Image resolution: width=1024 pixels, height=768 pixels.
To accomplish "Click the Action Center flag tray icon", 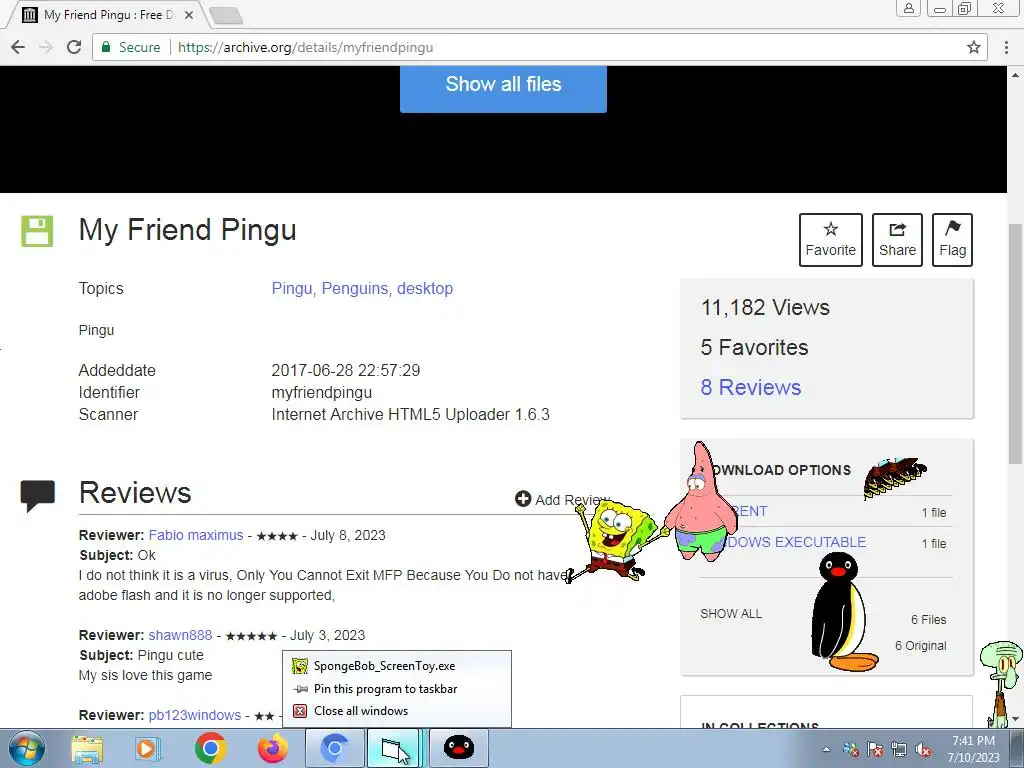I will click(874, 750).
